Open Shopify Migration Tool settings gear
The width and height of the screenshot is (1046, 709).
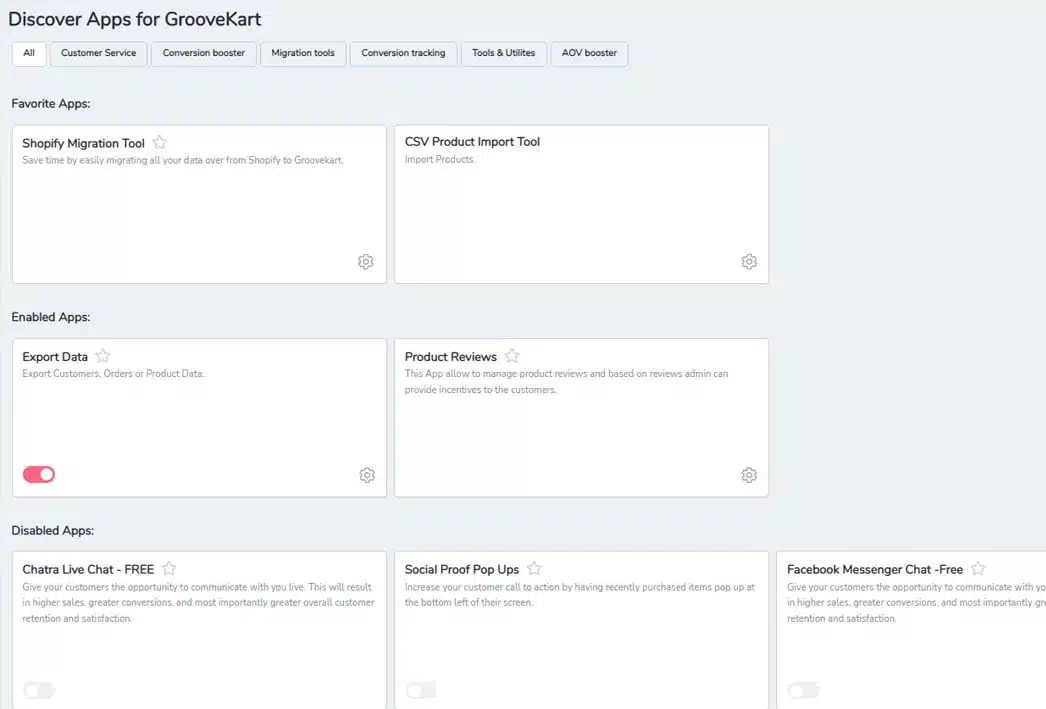(366, 262)
